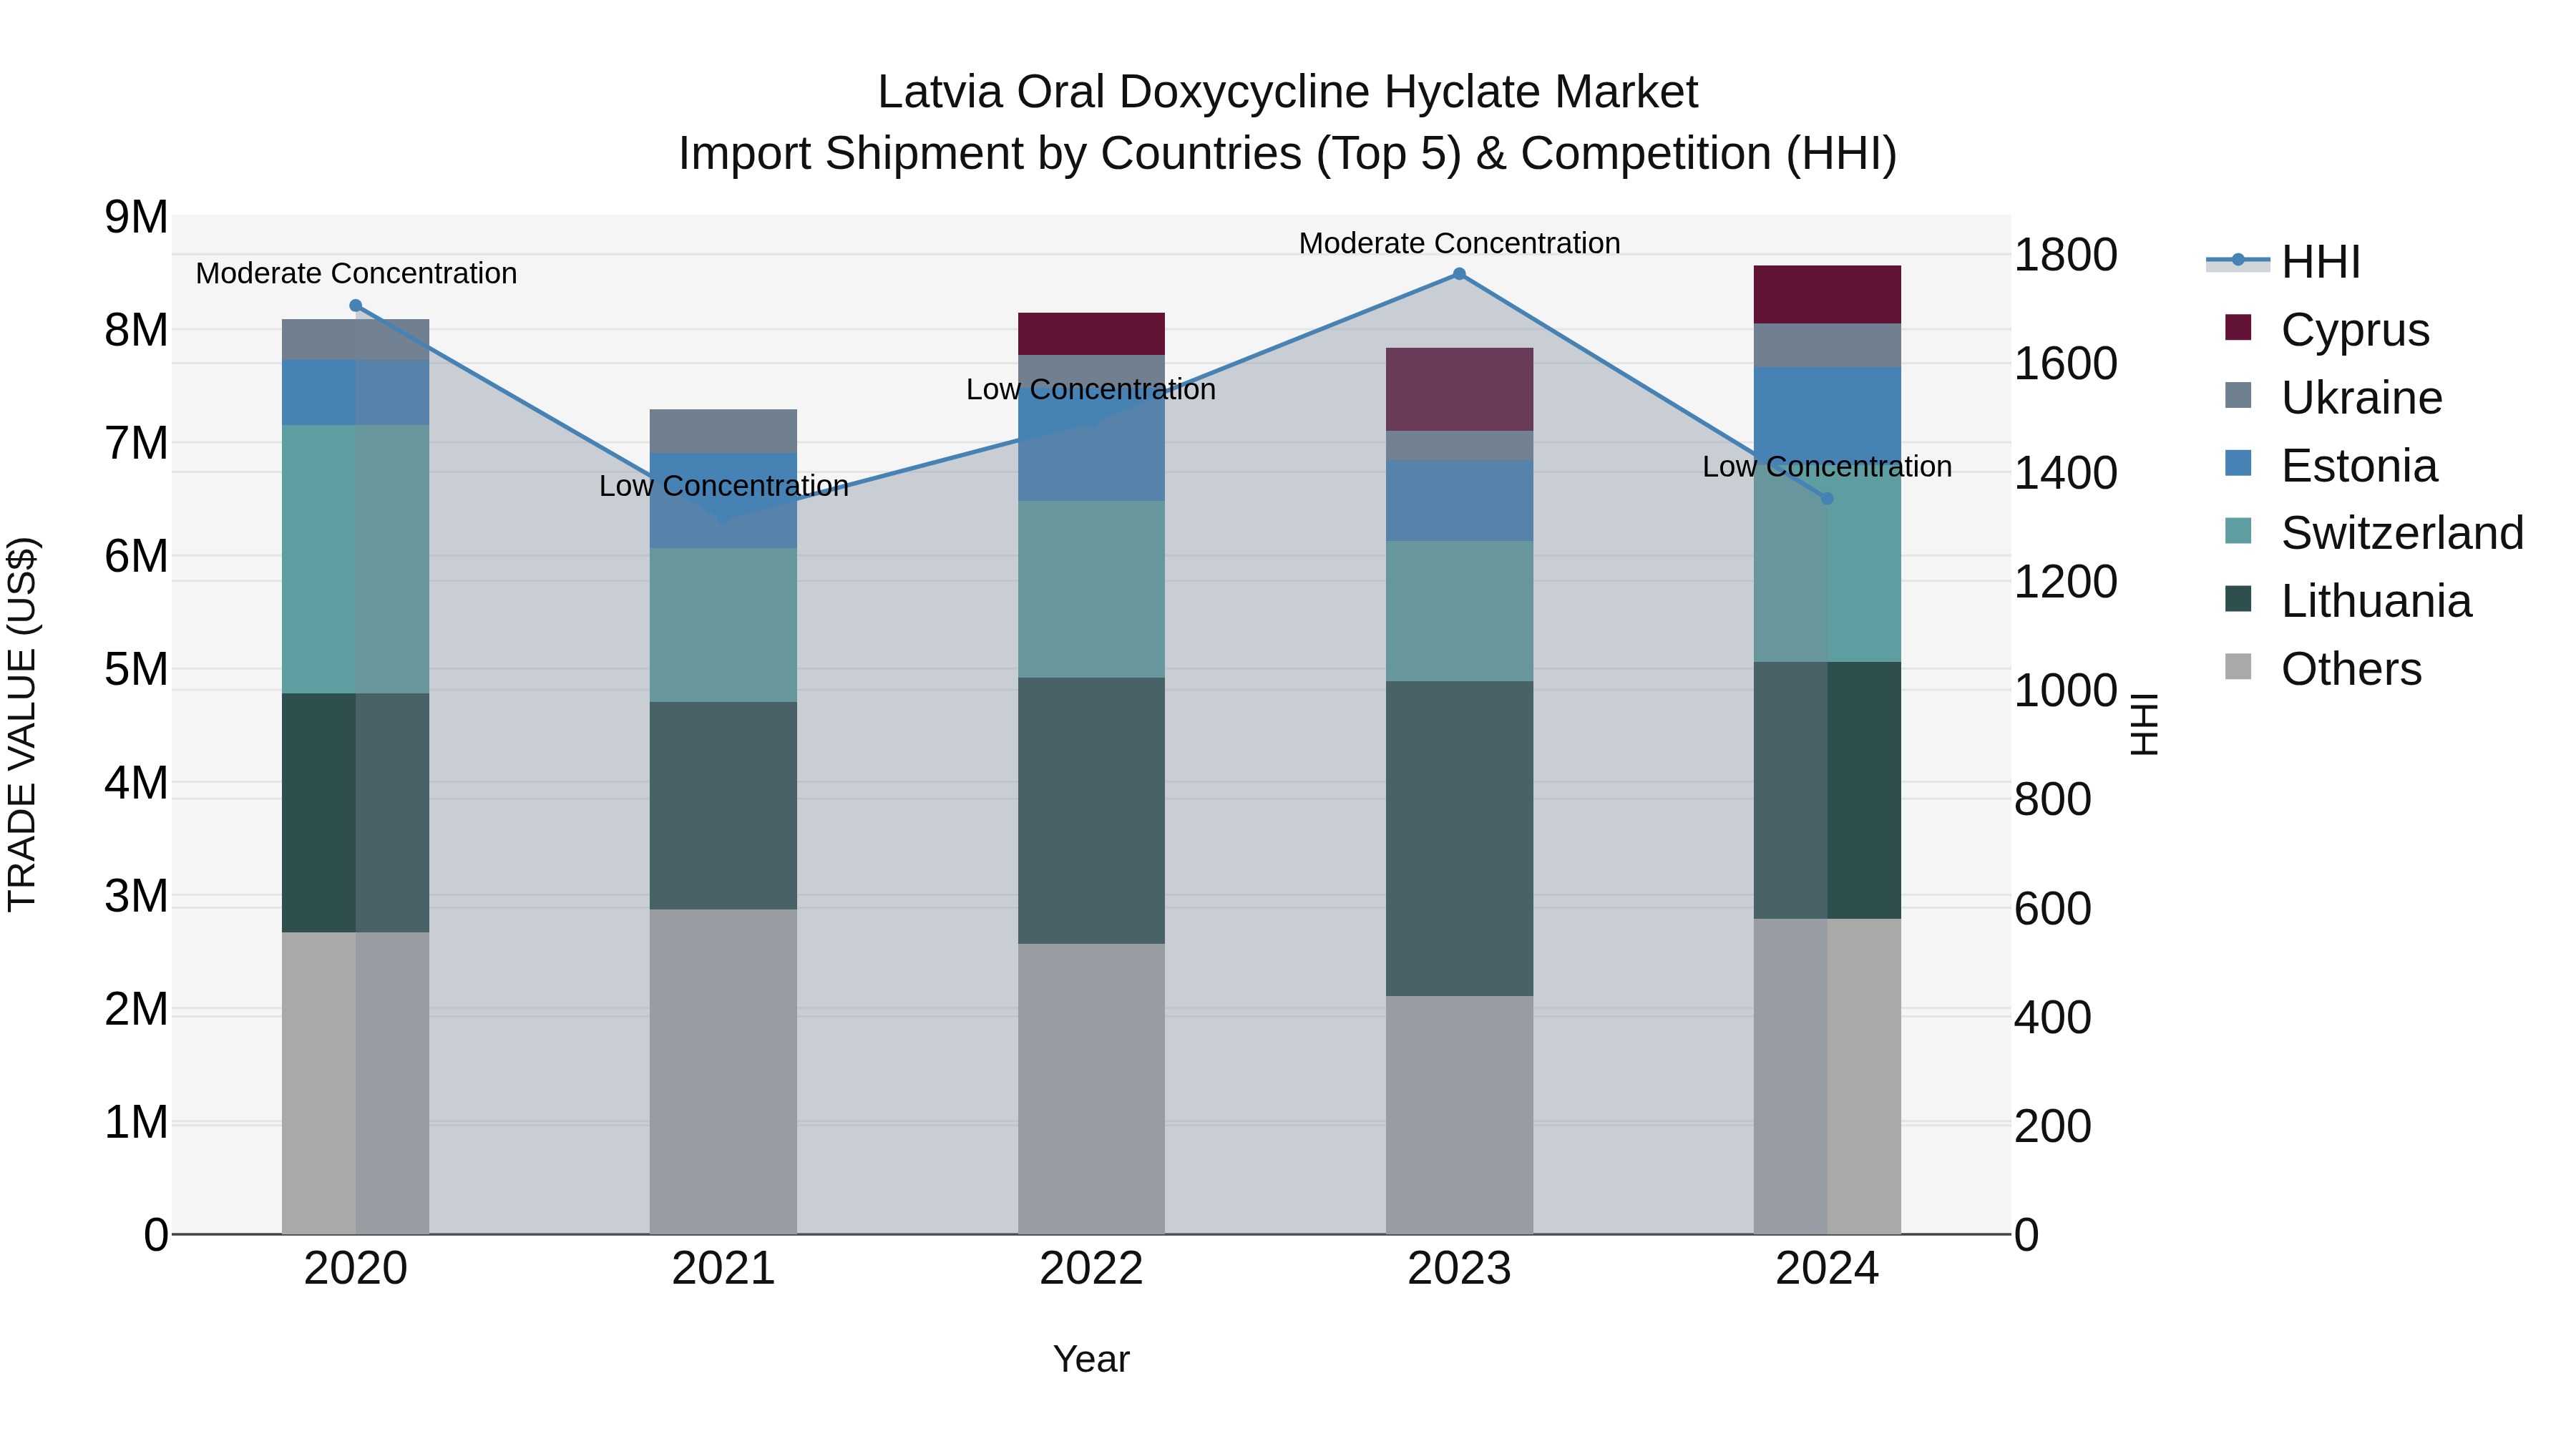Click the 'Low Concentration' label at 2021
This screenshot has height=1449, width=2576.
coord(723,486)
